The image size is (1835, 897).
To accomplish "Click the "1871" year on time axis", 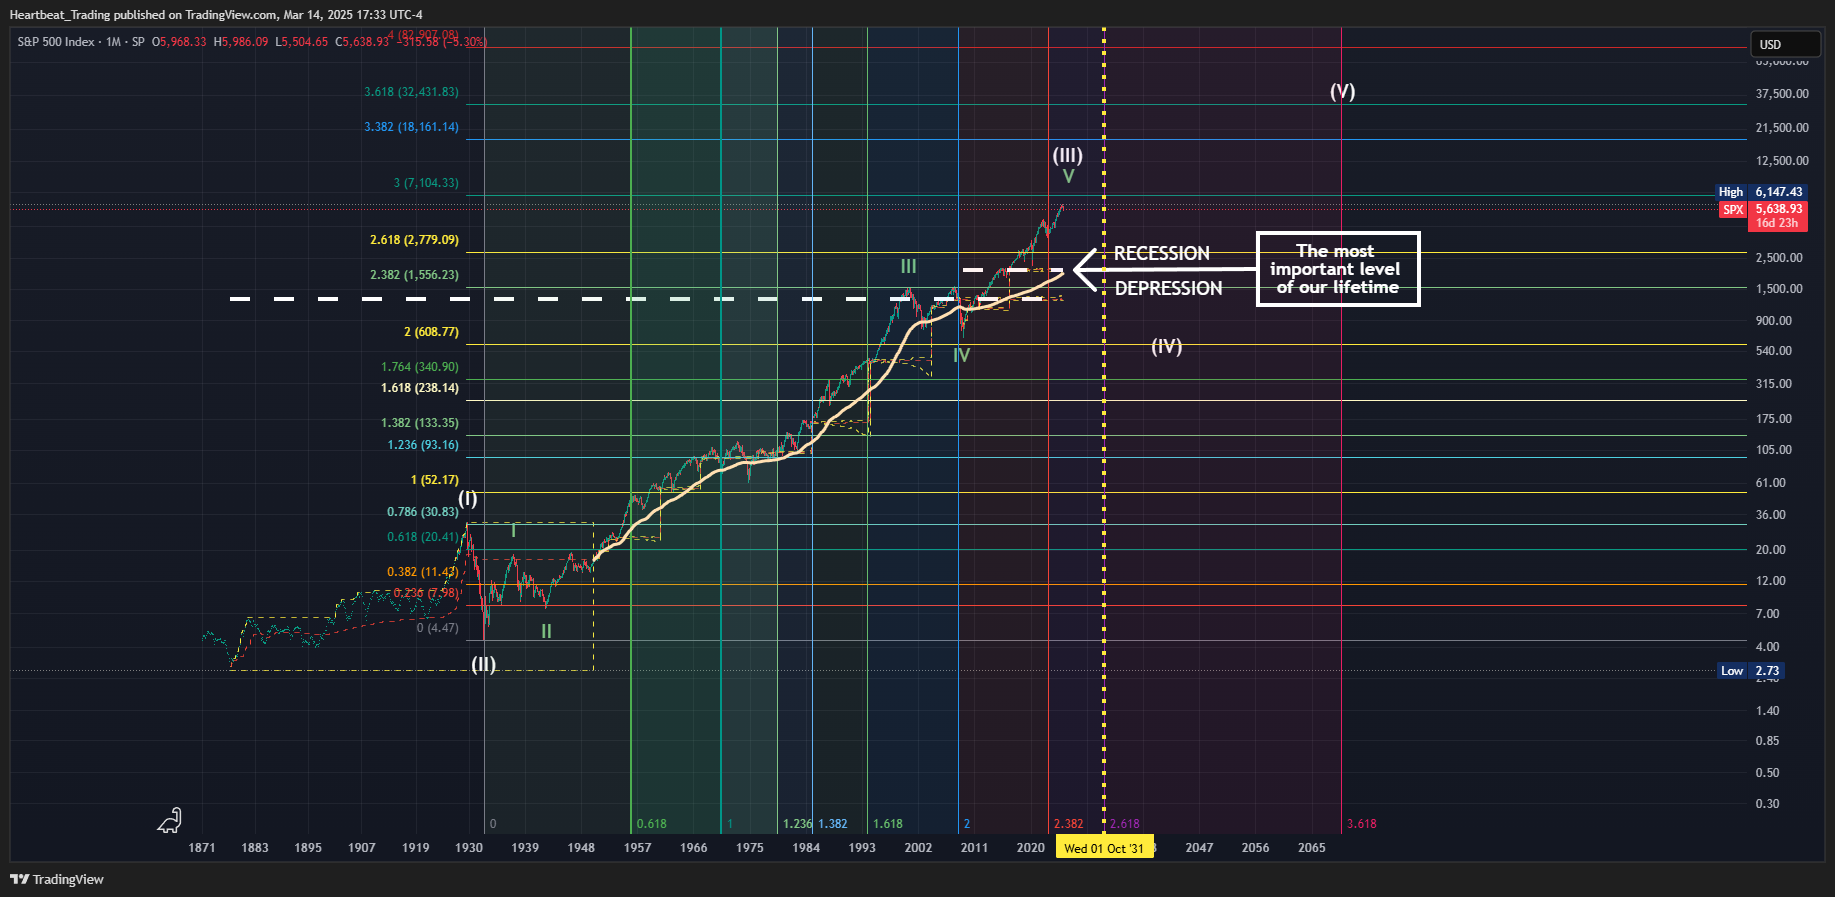I will coord(202,848).
